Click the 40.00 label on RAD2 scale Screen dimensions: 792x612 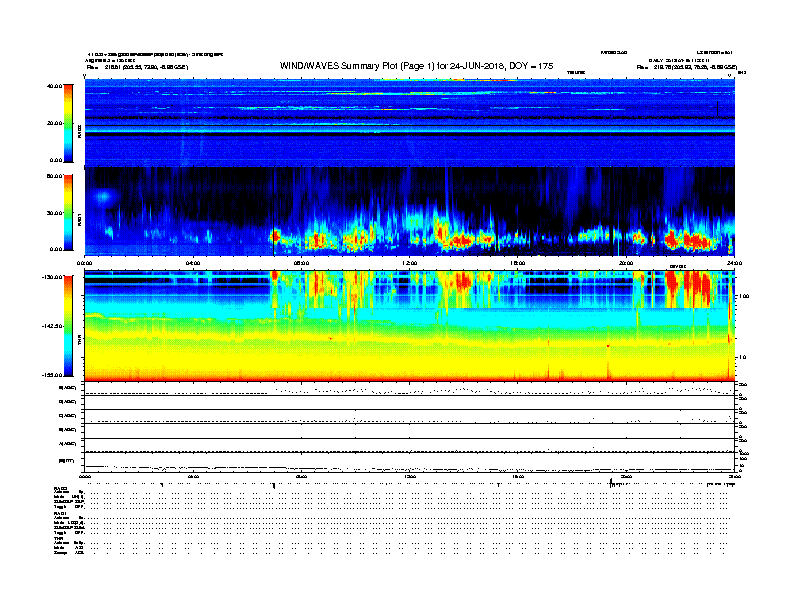tap(54, 86)
